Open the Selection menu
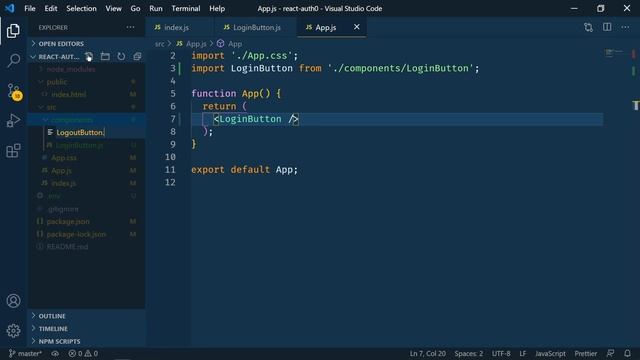640x360 pixels. (81, 8)
